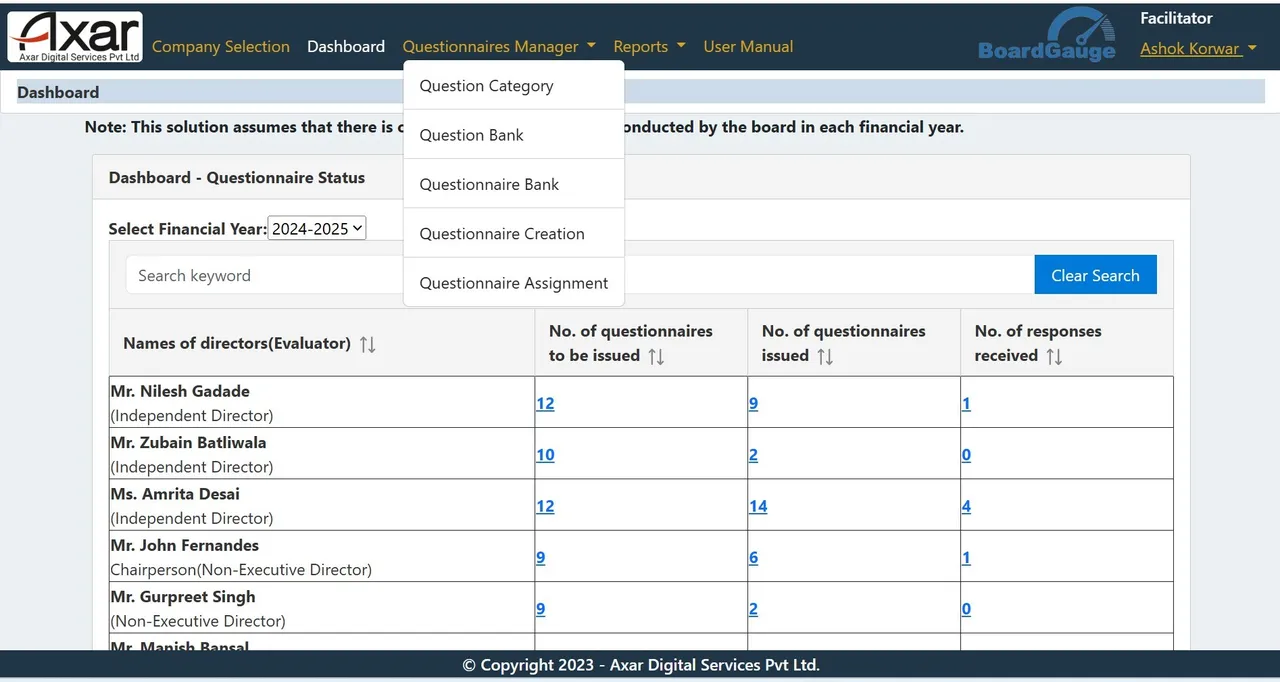Expand the Reports dropdown menu
The image size is (1280, 682).
[649, 46]
